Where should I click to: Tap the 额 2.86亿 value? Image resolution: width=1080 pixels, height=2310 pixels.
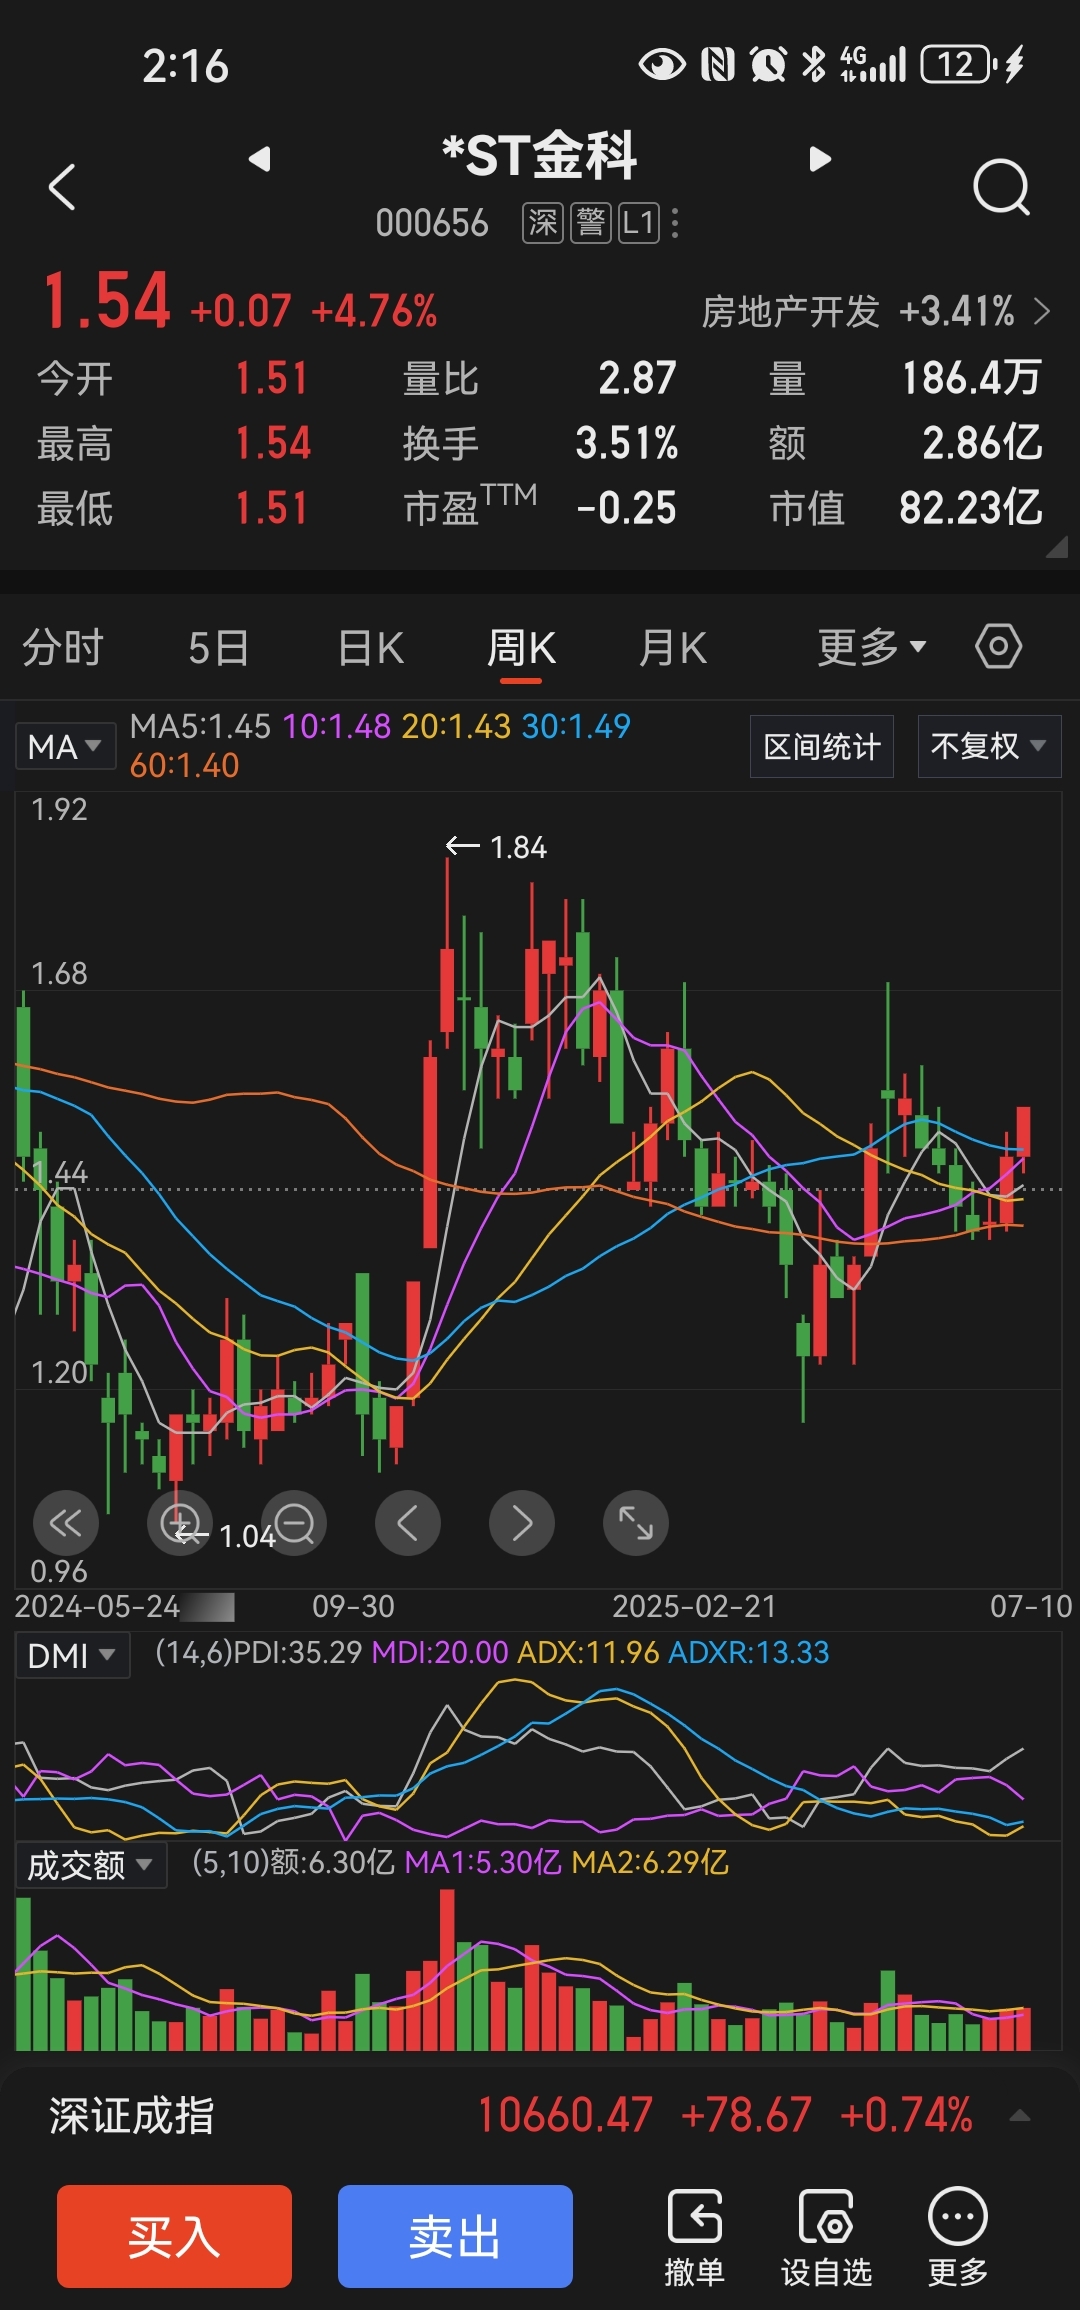[x=982, y=443]
